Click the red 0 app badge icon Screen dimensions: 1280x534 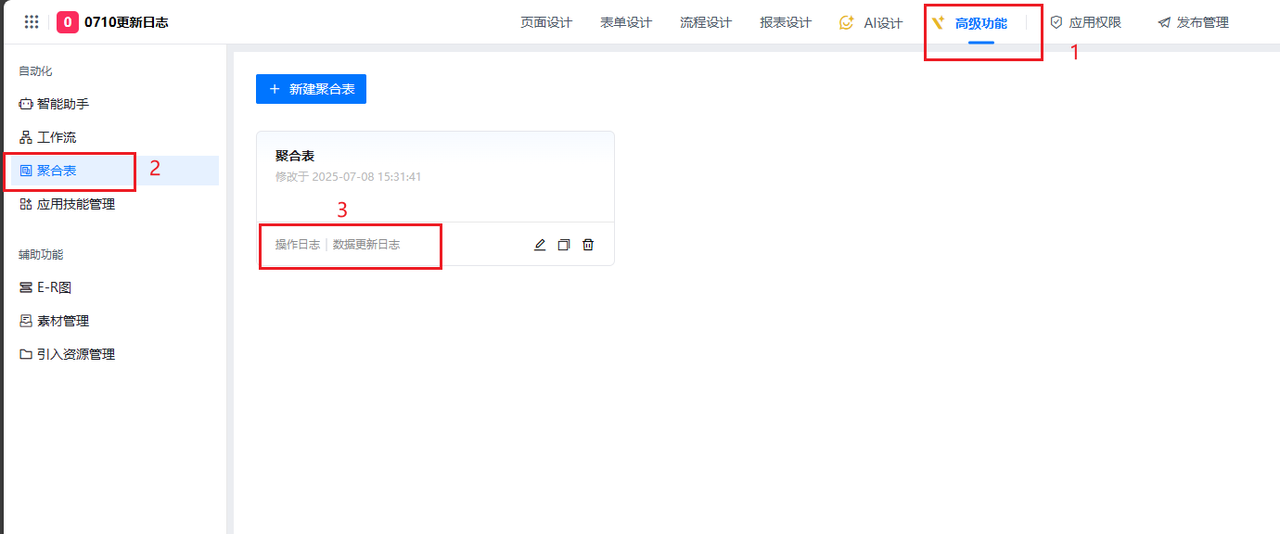(68, 22)
